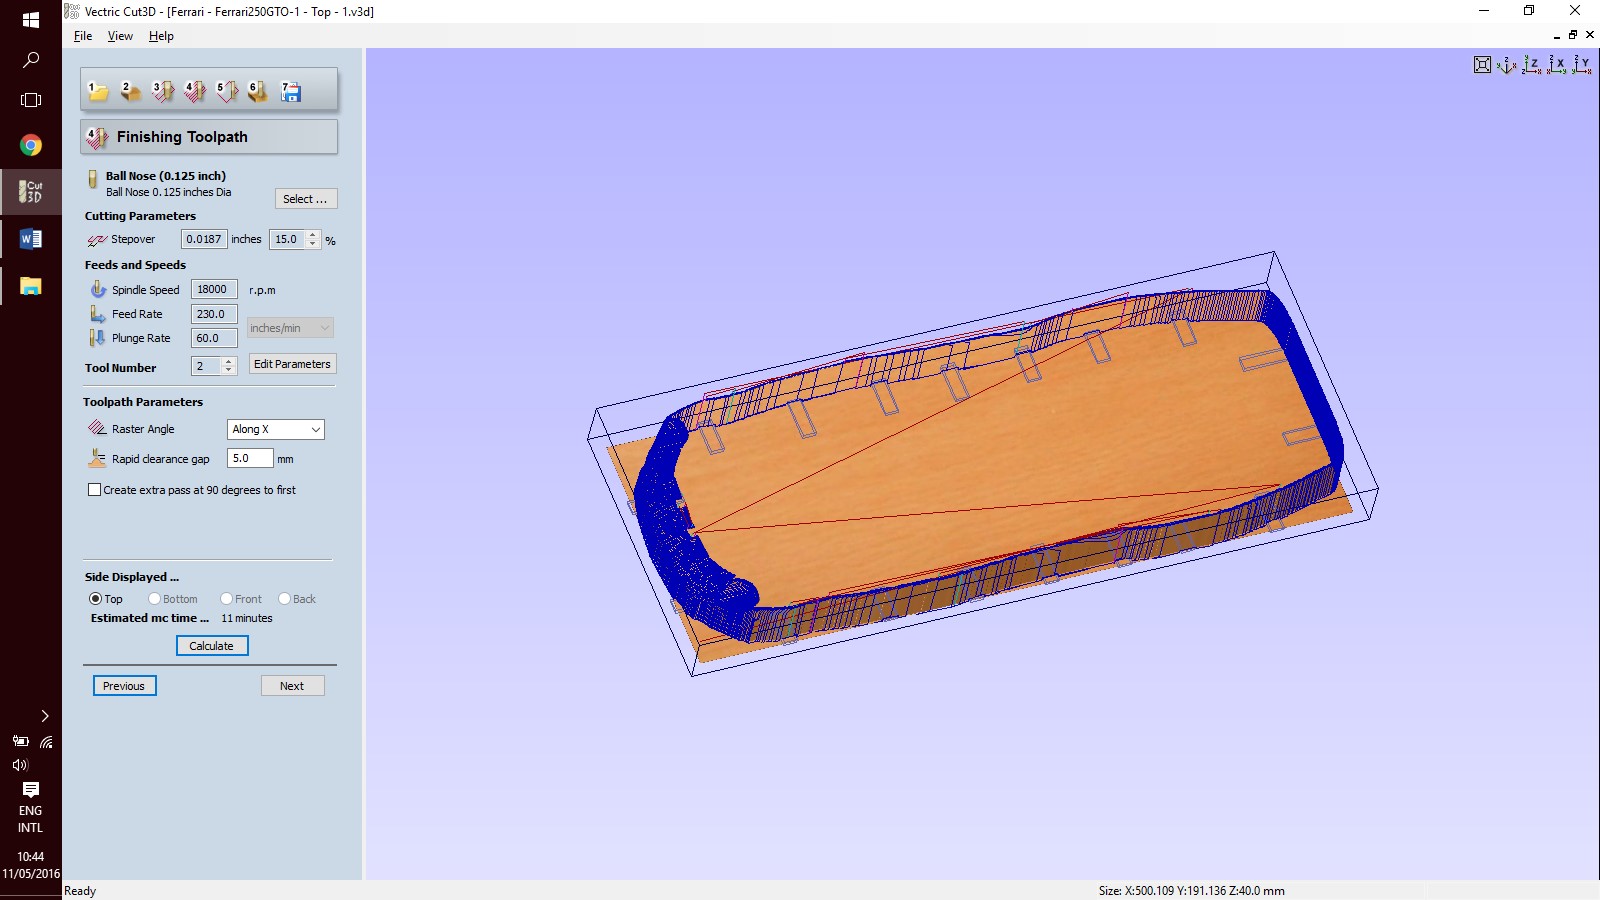View model along the X axis

pyautogui.click(x=1557, y=65)
